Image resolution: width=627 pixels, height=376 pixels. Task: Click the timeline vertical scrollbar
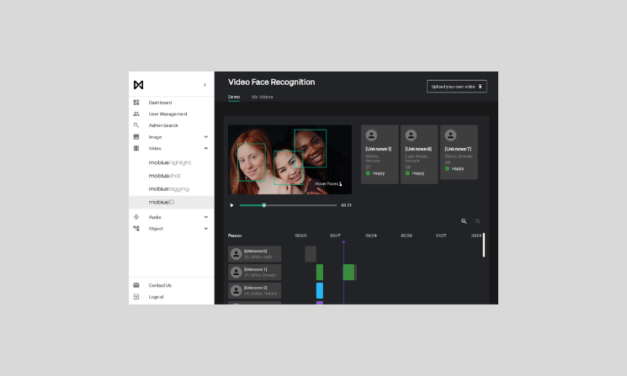tap(484, 245)
